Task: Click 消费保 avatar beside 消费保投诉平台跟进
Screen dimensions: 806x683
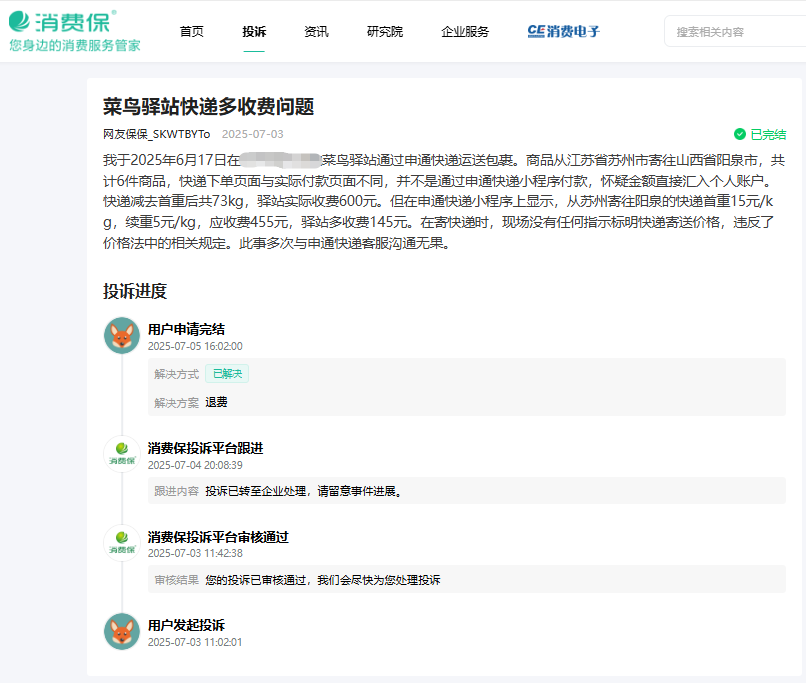Action: click(122, 454)
